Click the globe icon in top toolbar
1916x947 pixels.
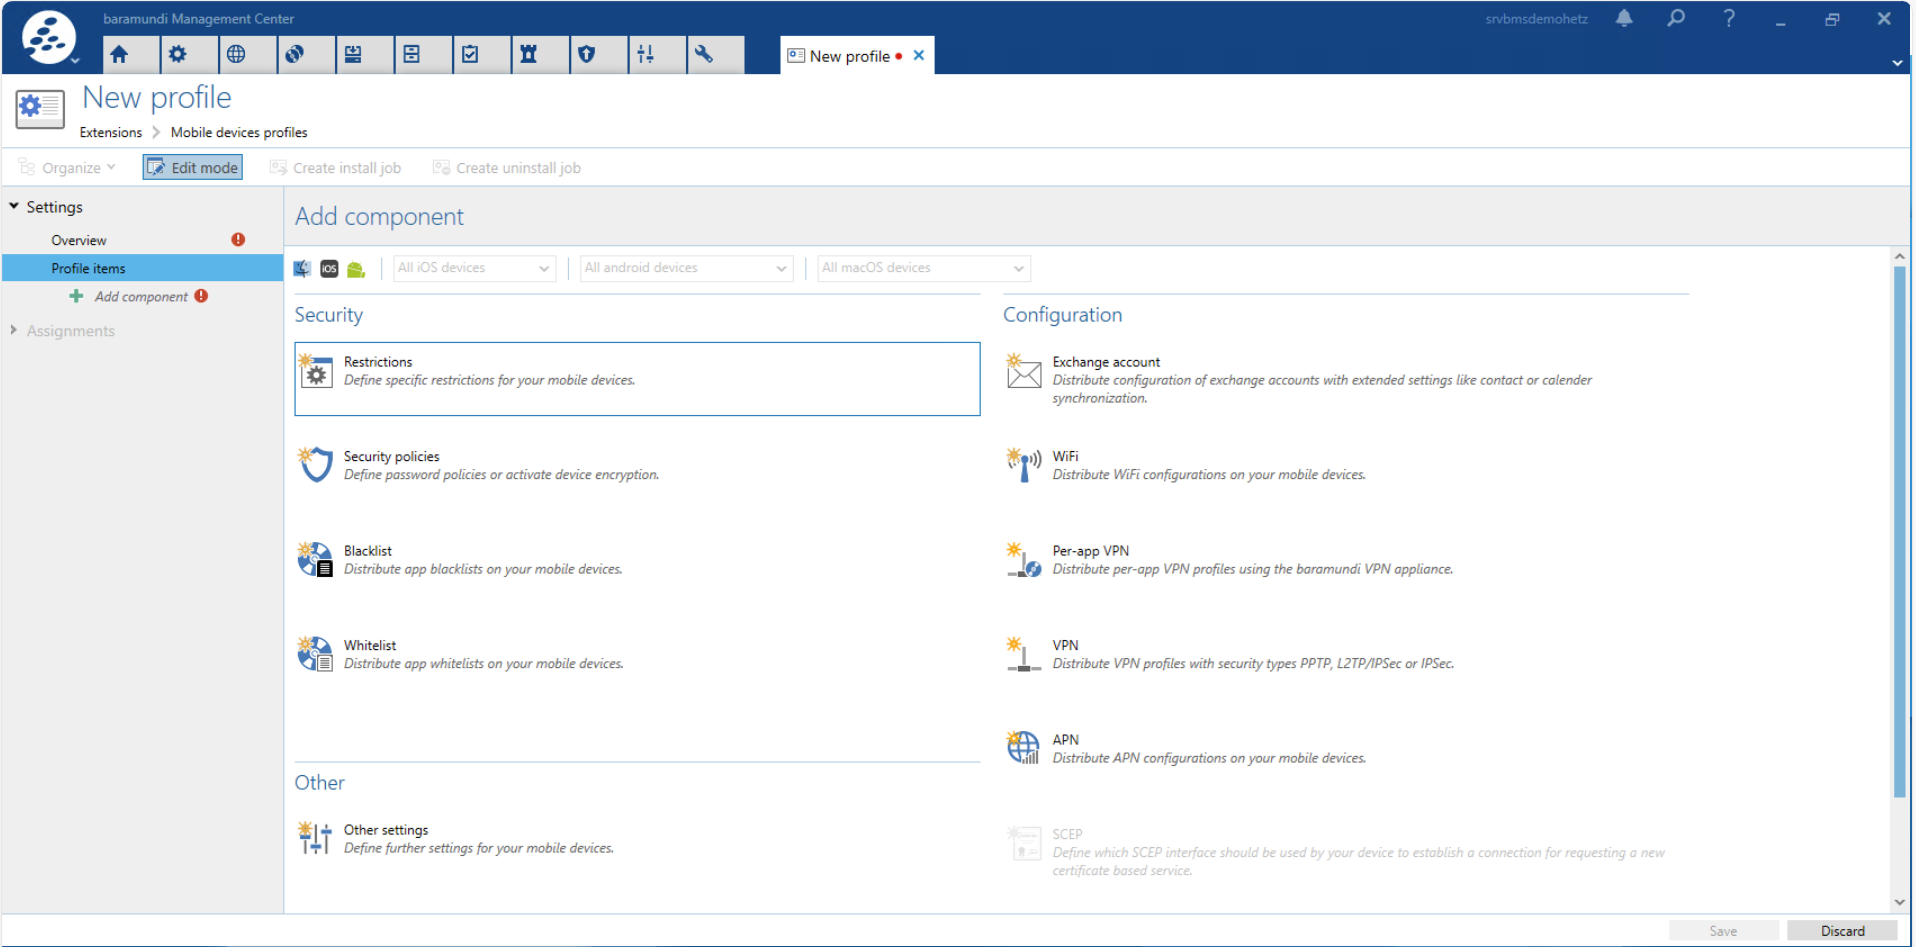[236, 55]
